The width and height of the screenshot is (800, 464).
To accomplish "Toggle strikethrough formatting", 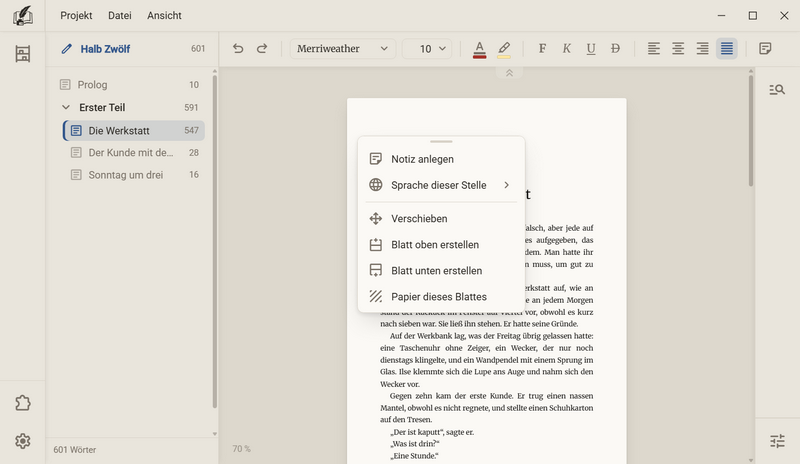I will 615,48.
